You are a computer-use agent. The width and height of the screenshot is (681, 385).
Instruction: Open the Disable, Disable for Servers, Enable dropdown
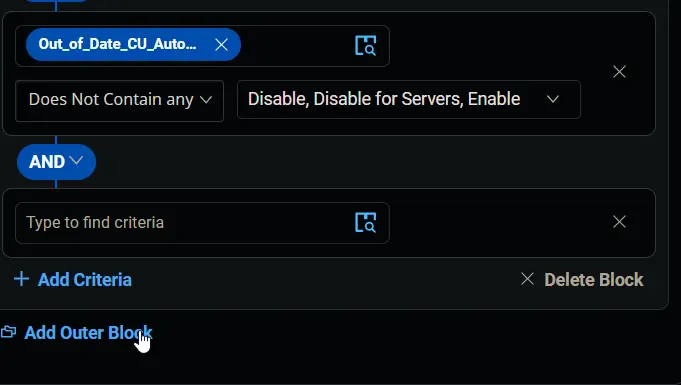click(409, 100)
